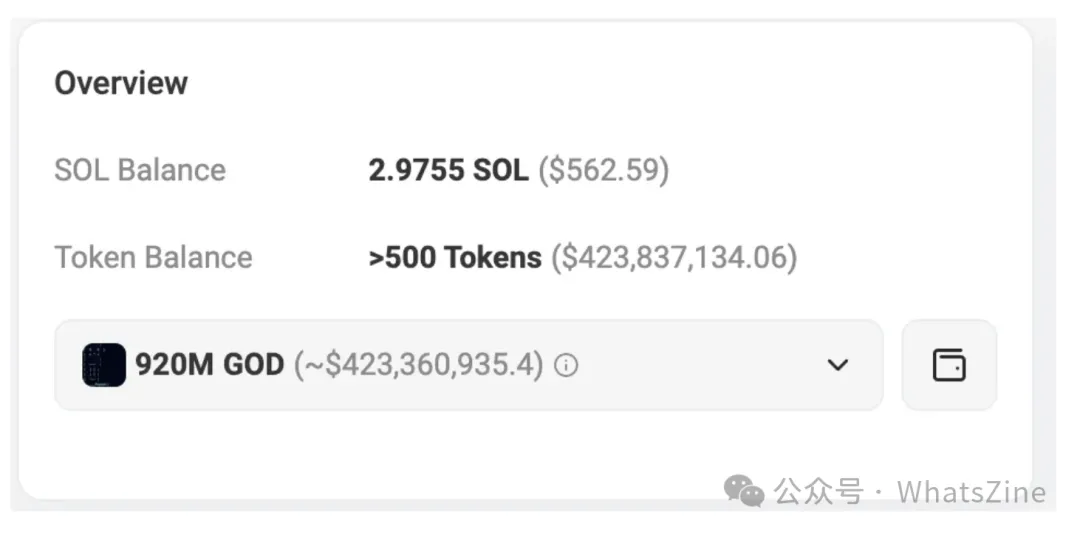1080x535 pixels.
Task: Click the wallet icon button
Action: [949, 365]
